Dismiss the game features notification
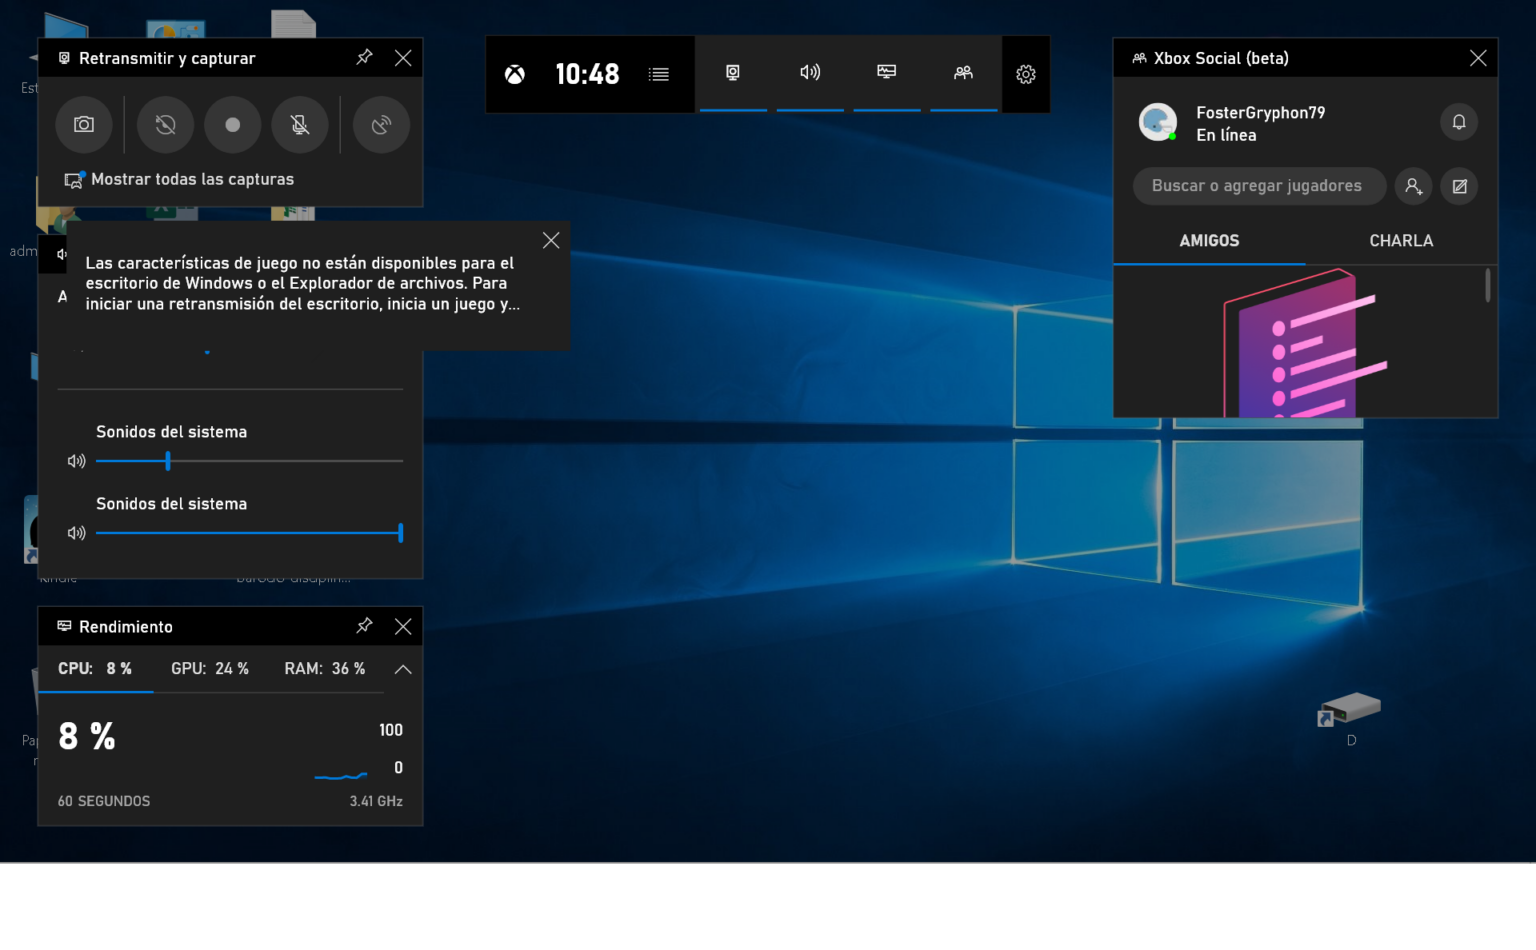This screenshot has height=950, width=1536. pyautogui.click(x=551, y=240)
